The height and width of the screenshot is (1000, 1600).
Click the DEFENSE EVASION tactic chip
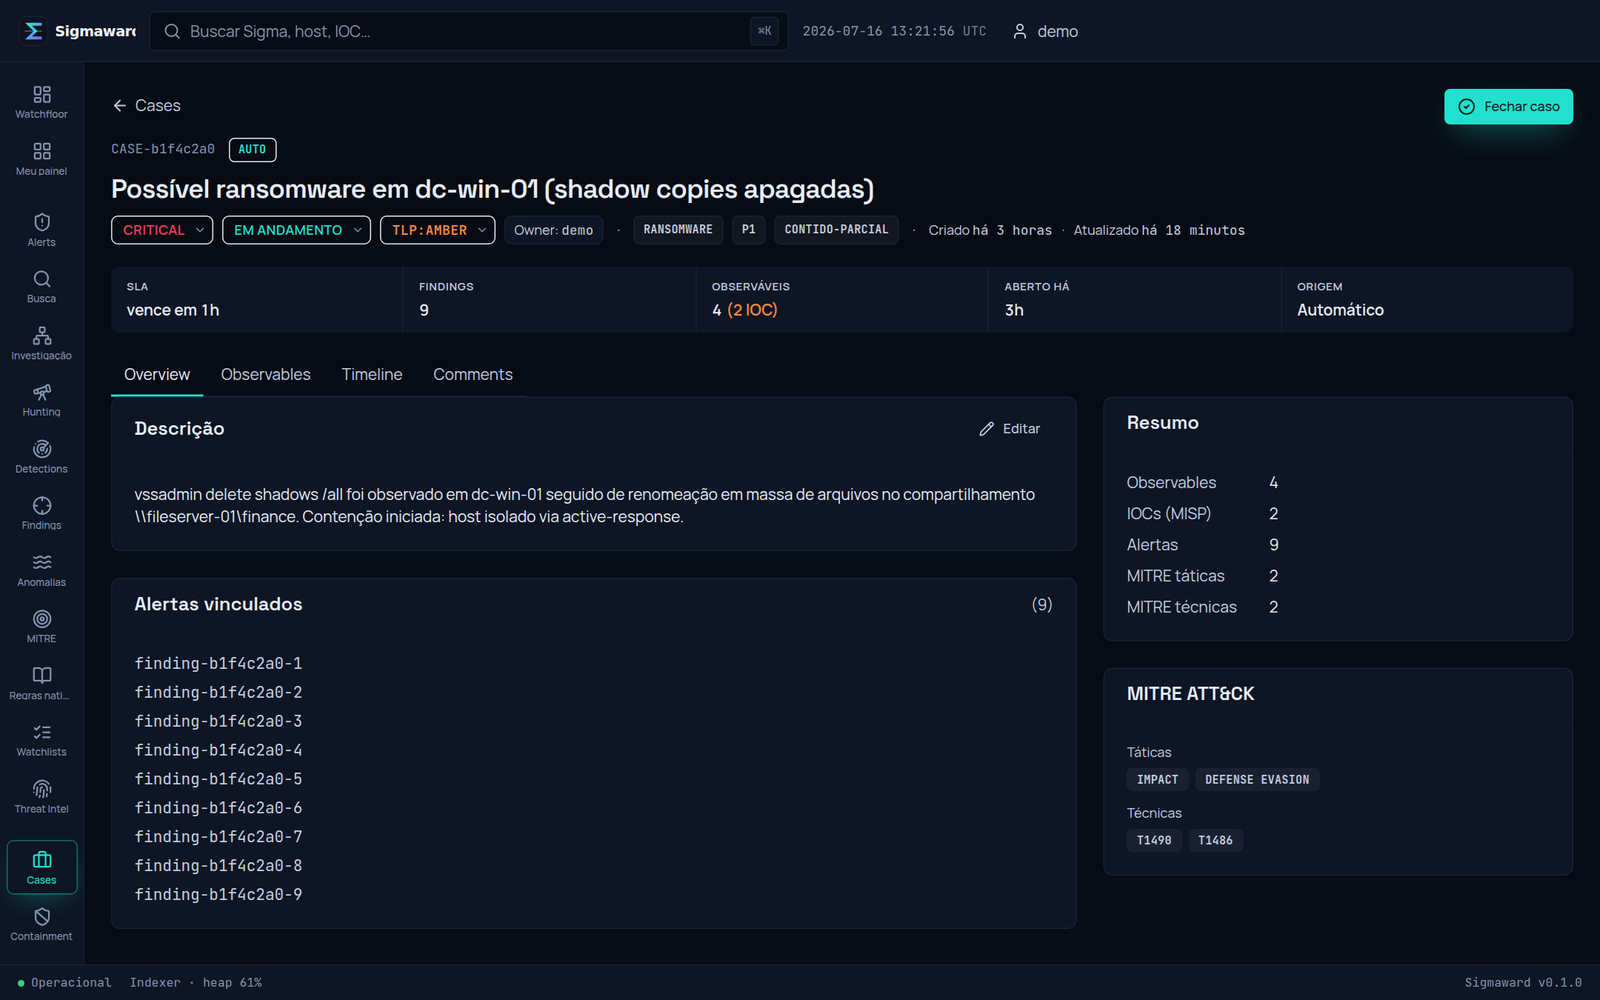click(x=1257, y=780)
